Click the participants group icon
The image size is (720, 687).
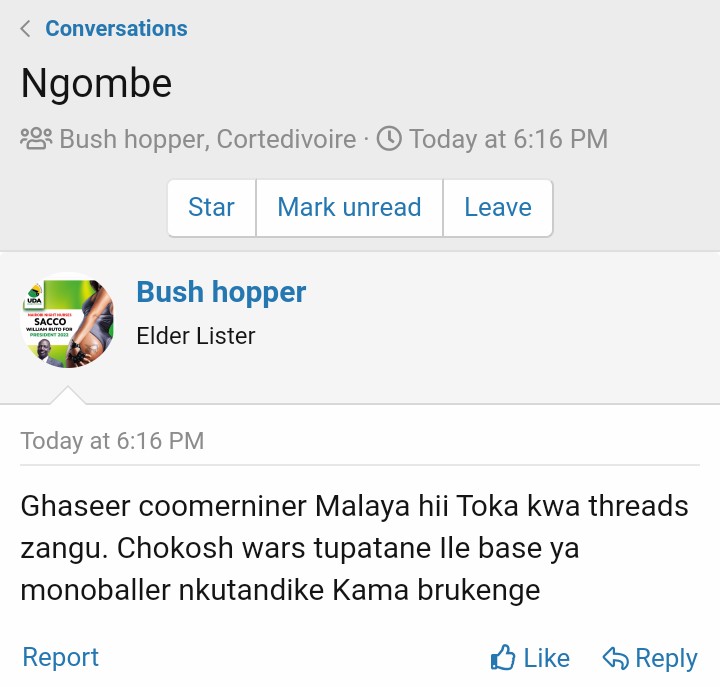click(36, 139)
